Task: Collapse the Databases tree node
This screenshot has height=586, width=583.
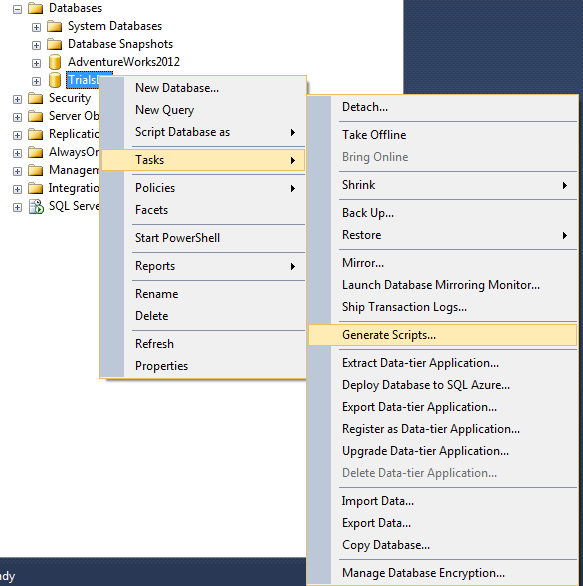Action: (x=17, y=9)
